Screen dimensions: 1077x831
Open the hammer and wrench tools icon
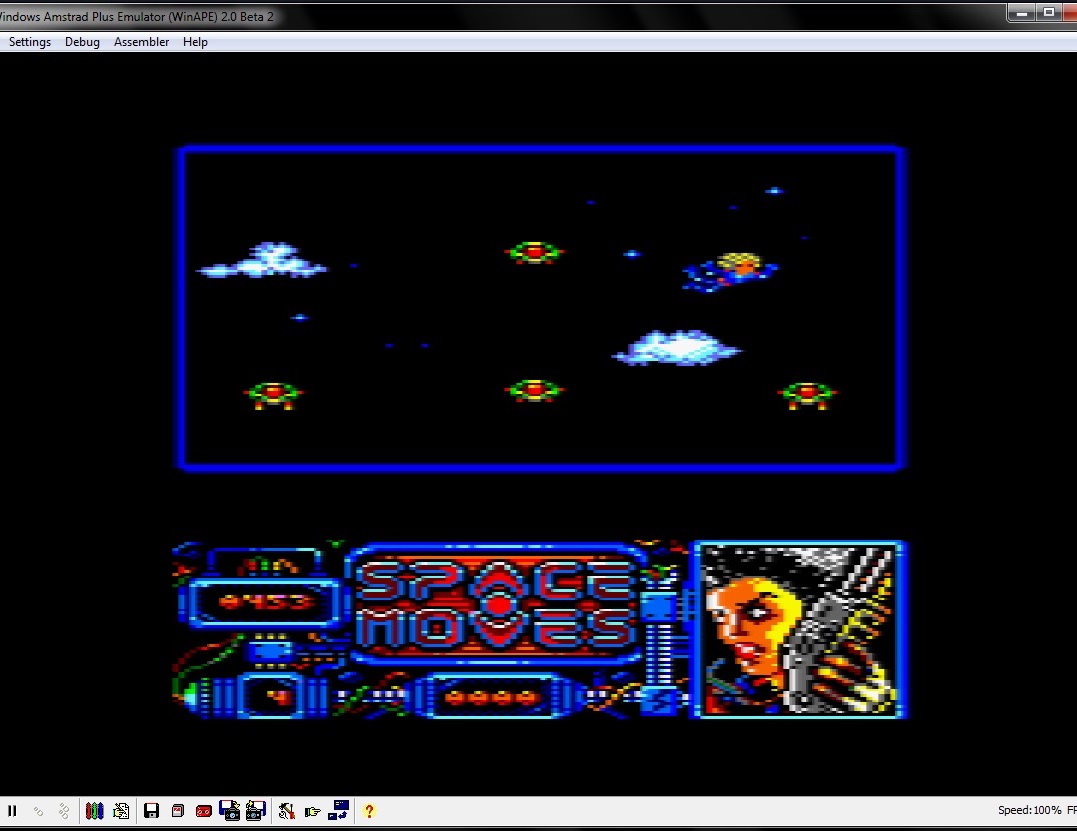(x=286, y=811)
